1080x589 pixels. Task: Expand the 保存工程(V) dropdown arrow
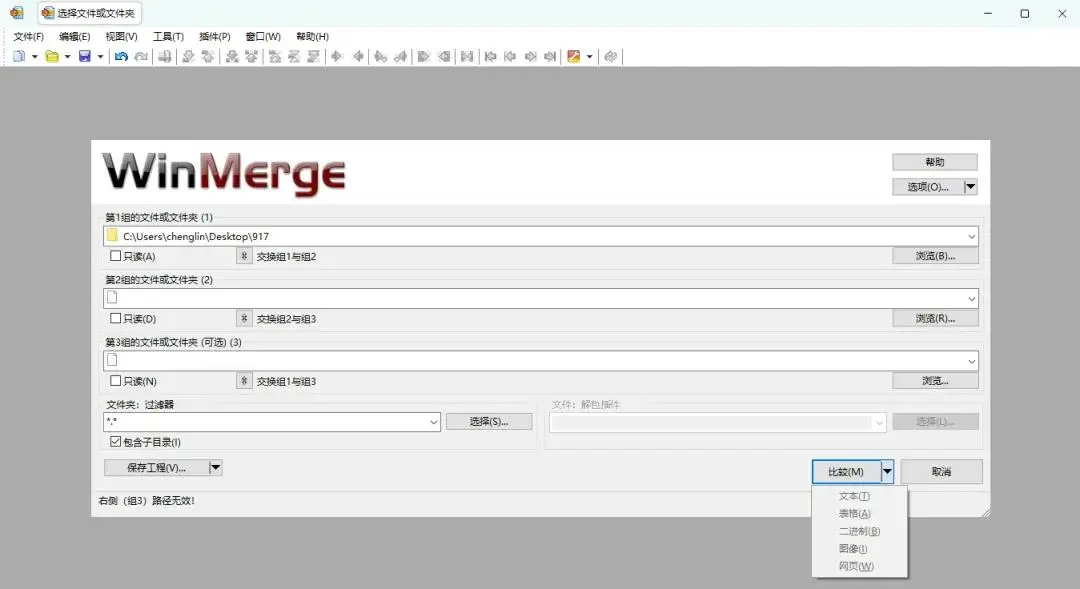point(215,467)
